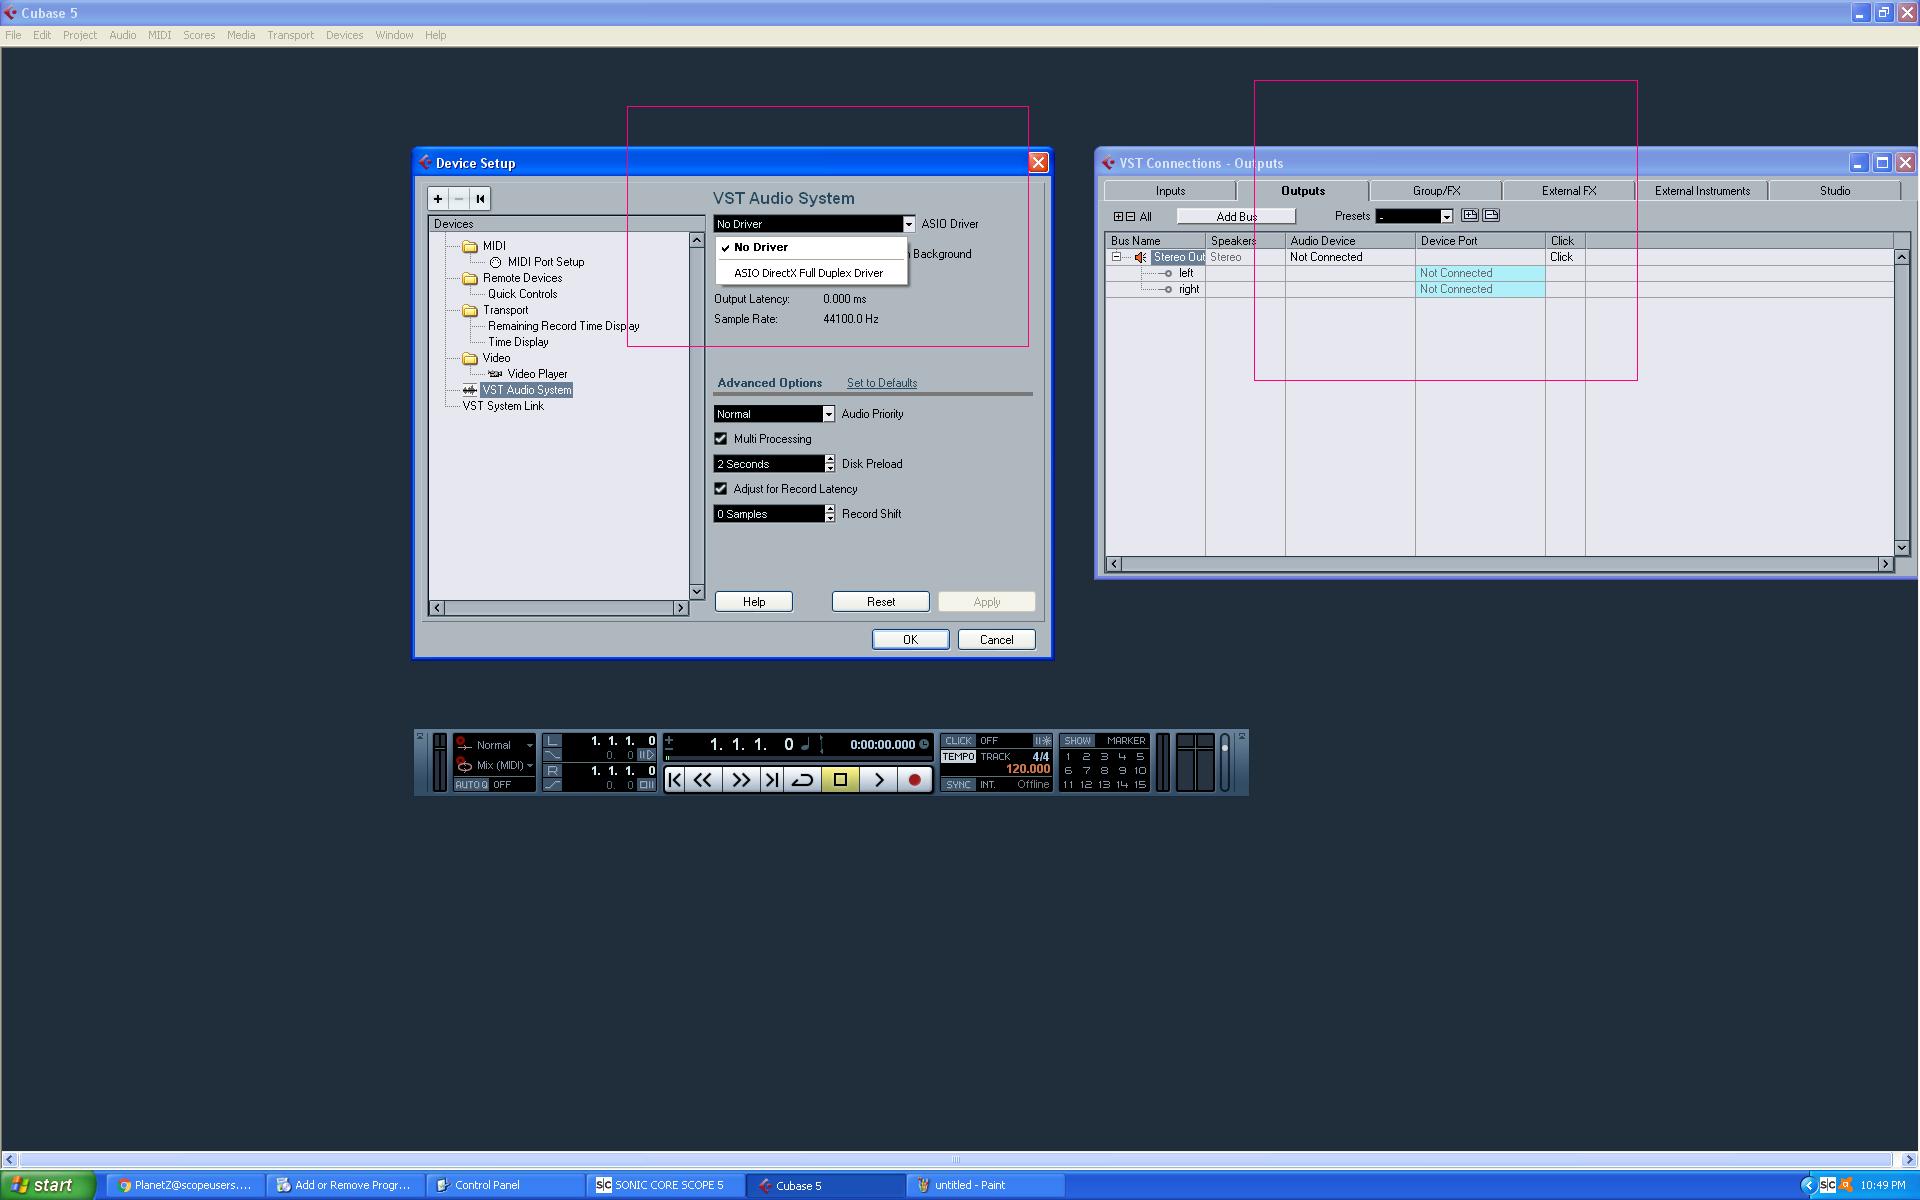Click the fast forward transport button
Screen dimensions: 1920x1200
pos(741,780)
